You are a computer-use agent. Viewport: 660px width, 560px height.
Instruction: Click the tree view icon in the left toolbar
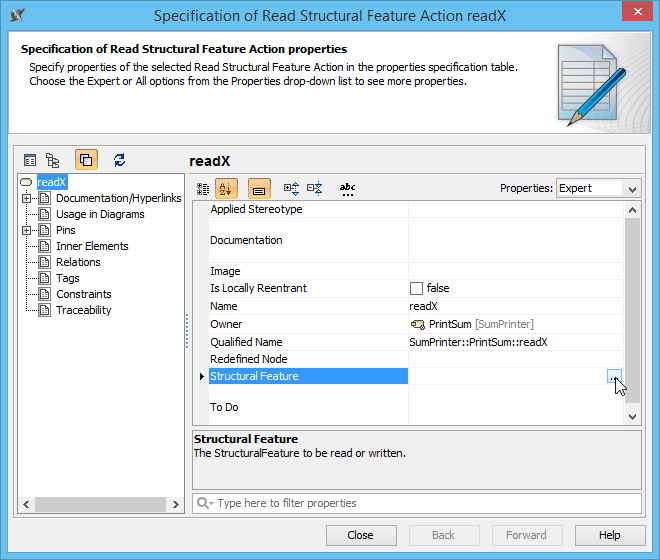pos(53,160)
